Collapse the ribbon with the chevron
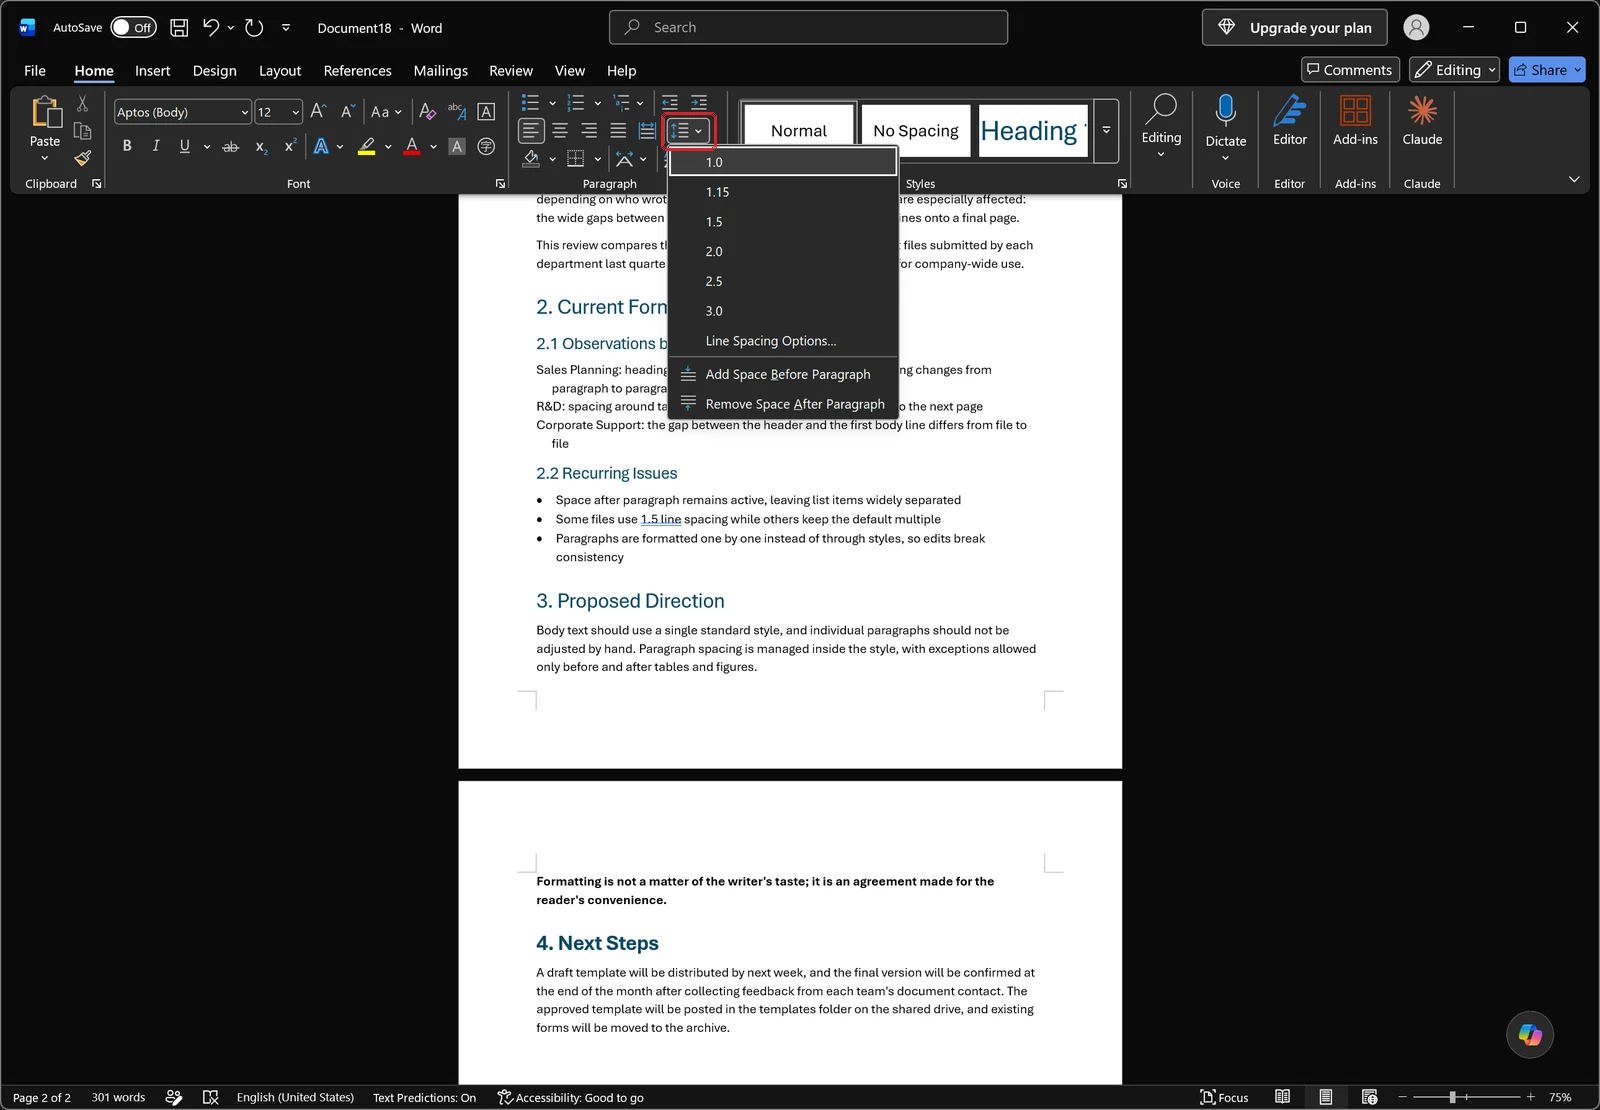Screen dimensions: 1600x1110 1574,179
